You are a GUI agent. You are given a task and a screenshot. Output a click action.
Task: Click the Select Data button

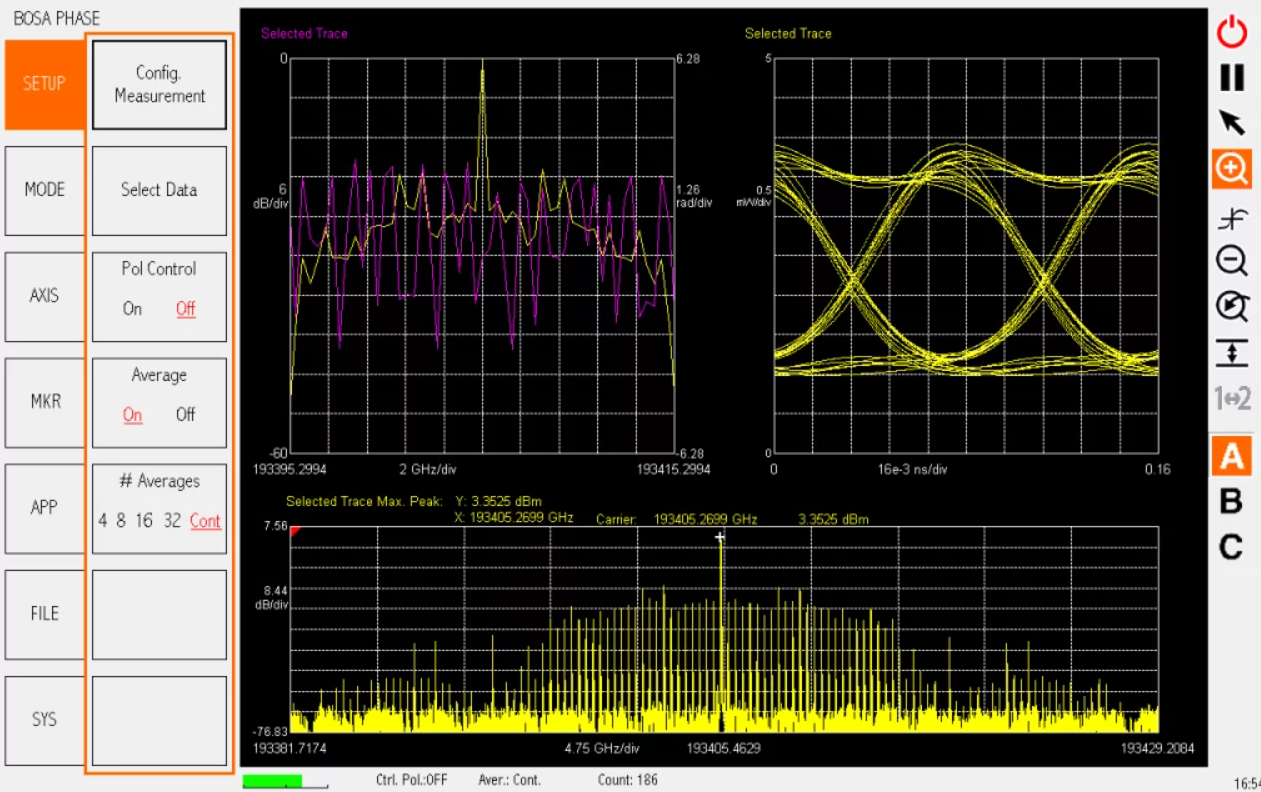159,190
